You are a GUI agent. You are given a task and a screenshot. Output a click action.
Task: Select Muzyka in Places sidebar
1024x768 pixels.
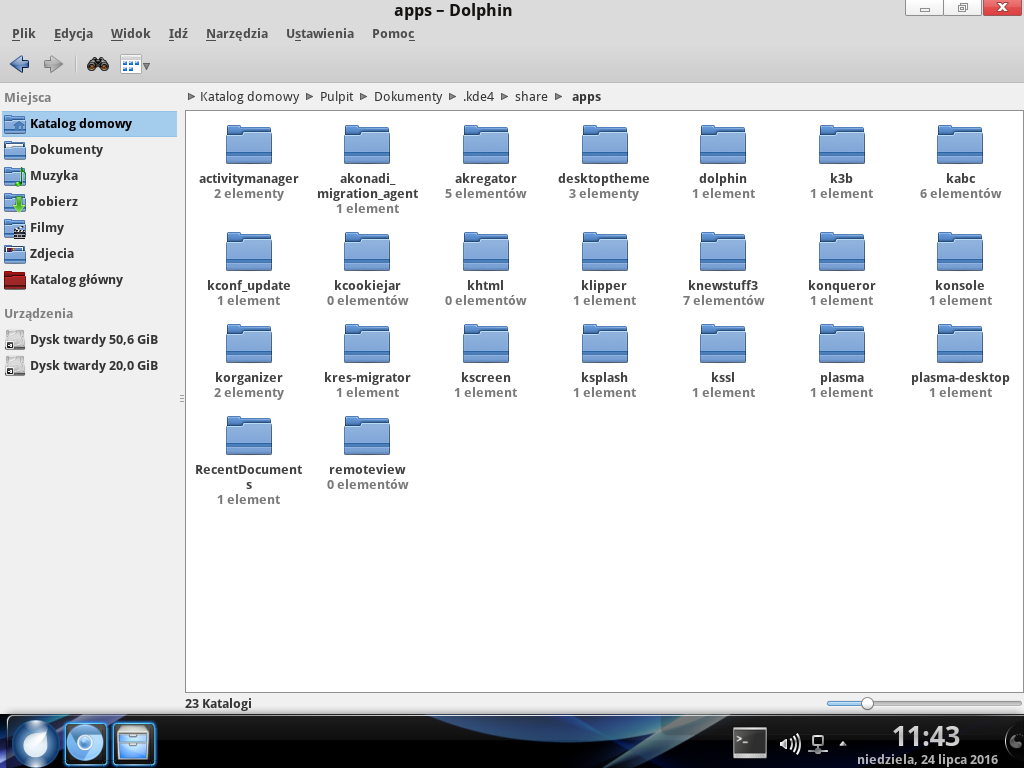coord(54,175)
